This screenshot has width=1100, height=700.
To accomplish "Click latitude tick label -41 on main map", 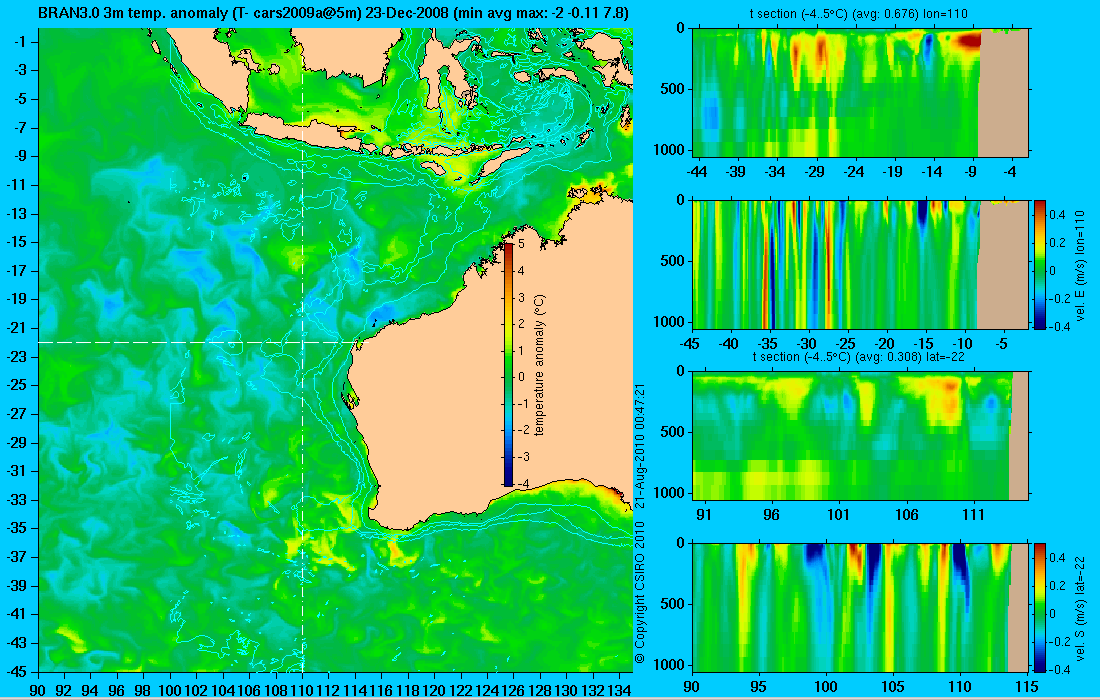I will click(16, 614).
